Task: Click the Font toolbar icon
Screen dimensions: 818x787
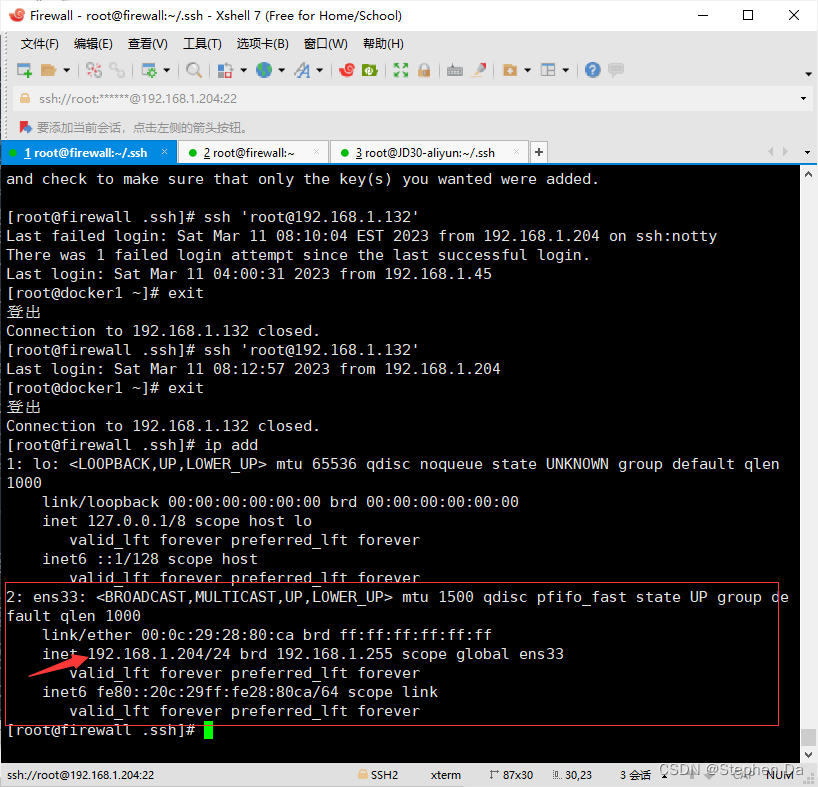Action: [x=303, y=70]
